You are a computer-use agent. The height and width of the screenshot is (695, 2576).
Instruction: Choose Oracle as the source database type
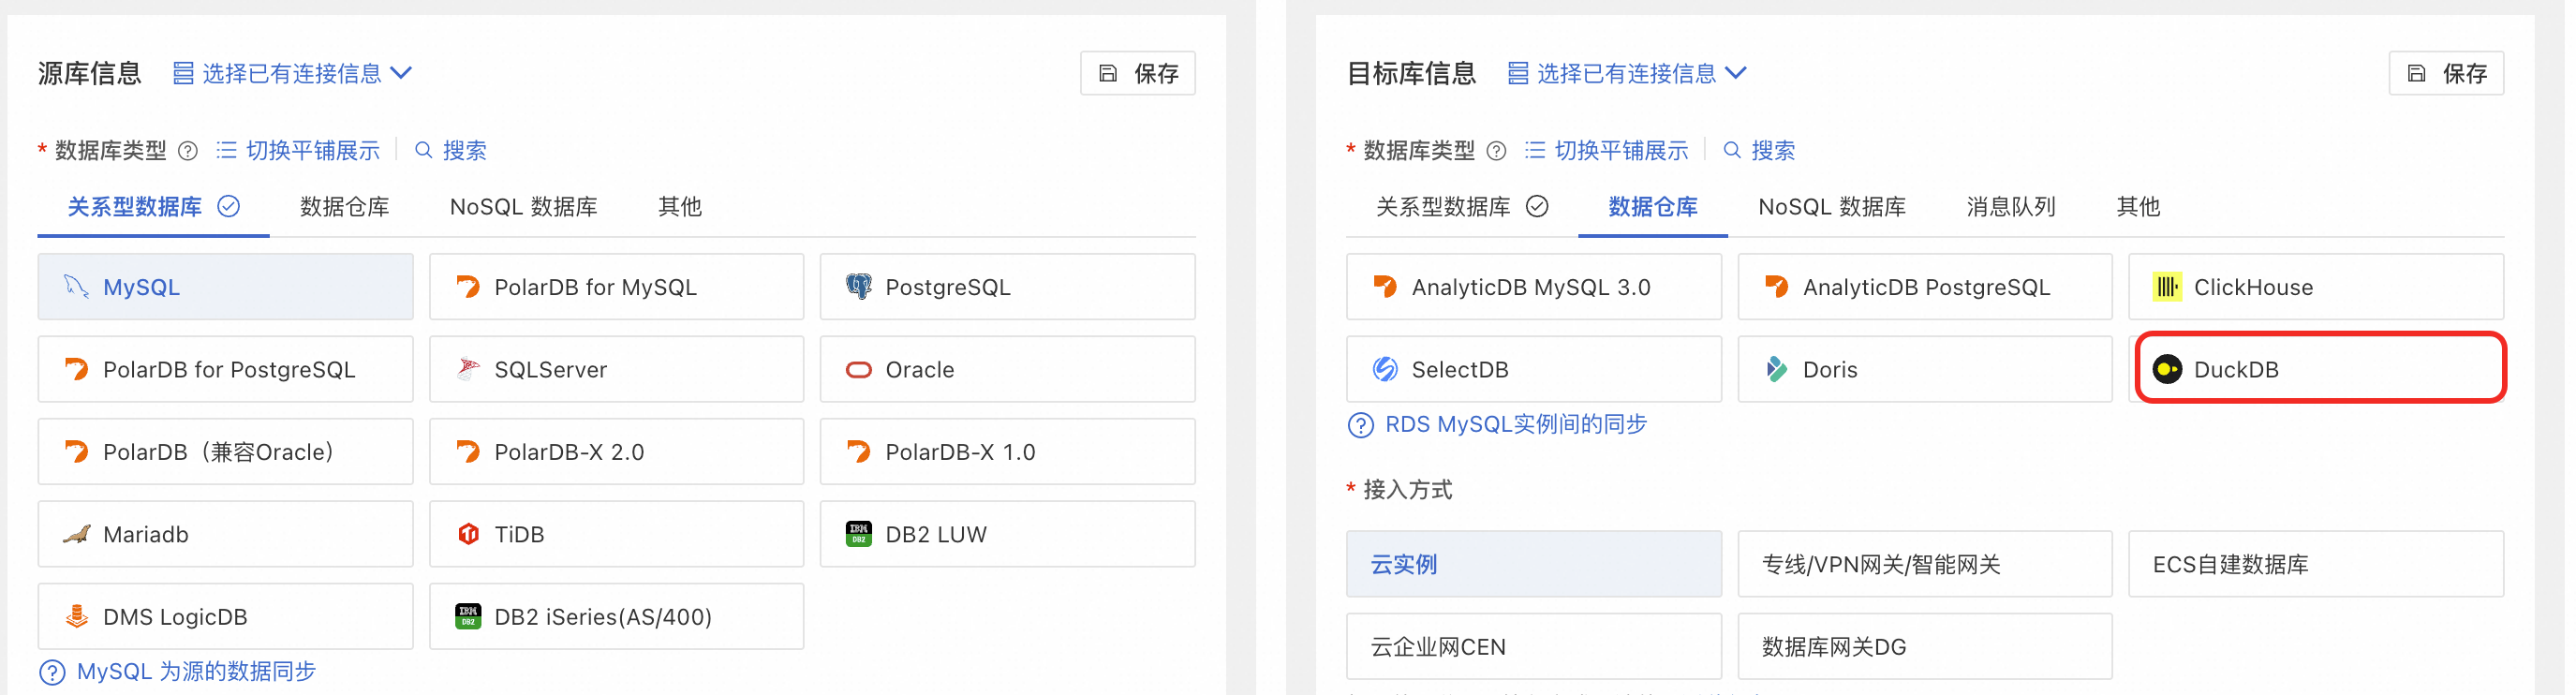(x=1007, y=369)
